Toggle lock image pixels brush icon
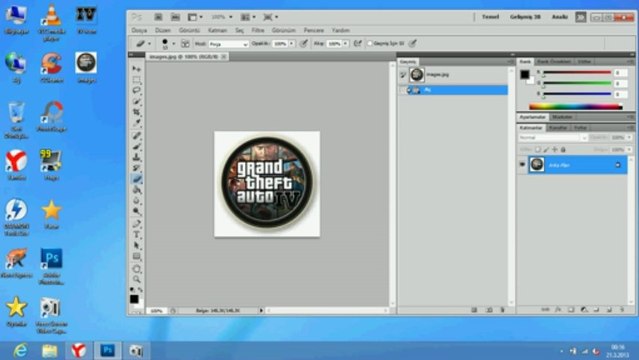 [546, 150]
